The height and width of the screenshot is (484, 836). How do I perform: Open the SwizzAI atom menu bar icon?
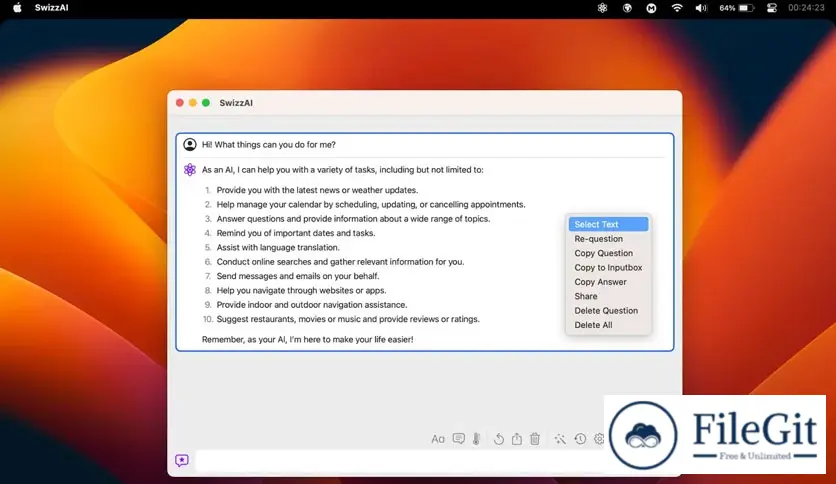point(602,8)
